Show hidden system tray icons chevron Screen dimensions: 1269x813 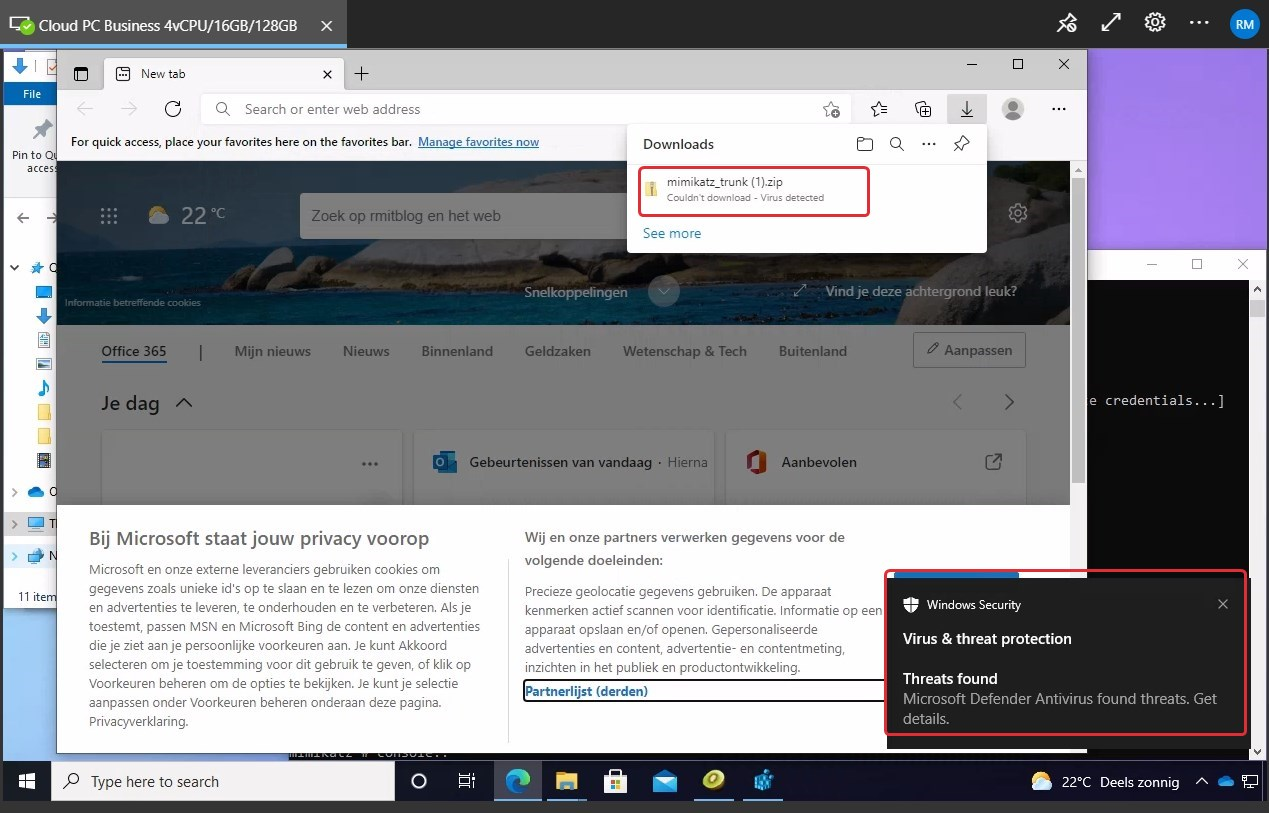pyautogui.click(x=1200, y=781)
